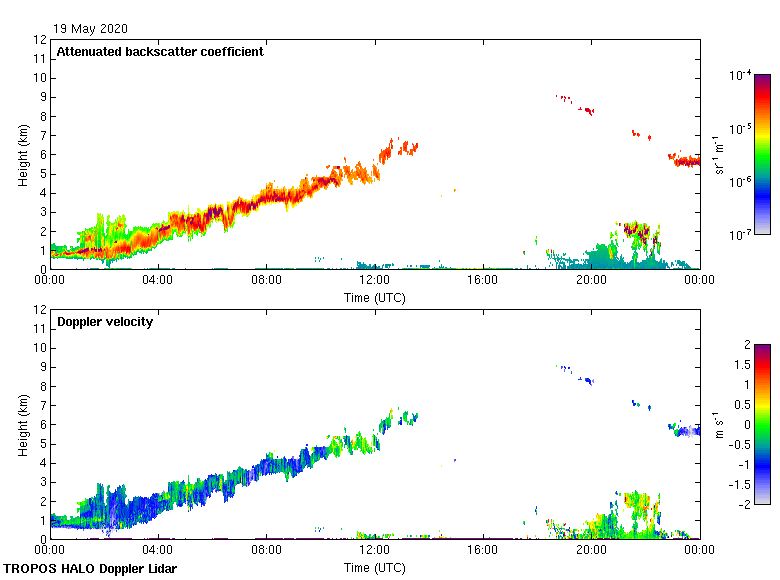
Task: Click the 16:00 tick label under bottom plot
Action: tap(482, 551)
